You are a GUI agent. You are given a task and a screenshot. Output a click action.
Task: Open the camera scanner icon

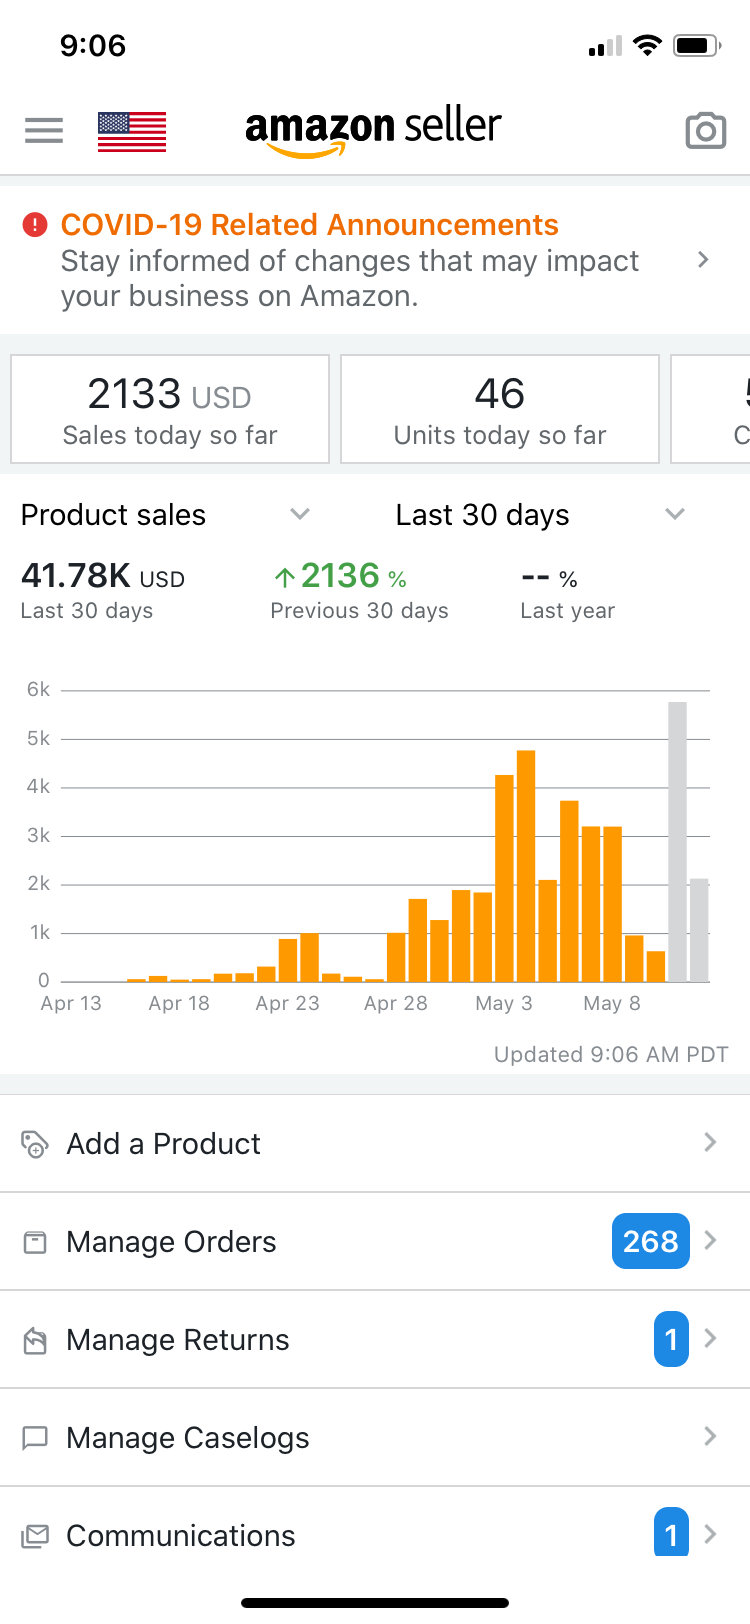pyautogui.click(x=705, y=131)
